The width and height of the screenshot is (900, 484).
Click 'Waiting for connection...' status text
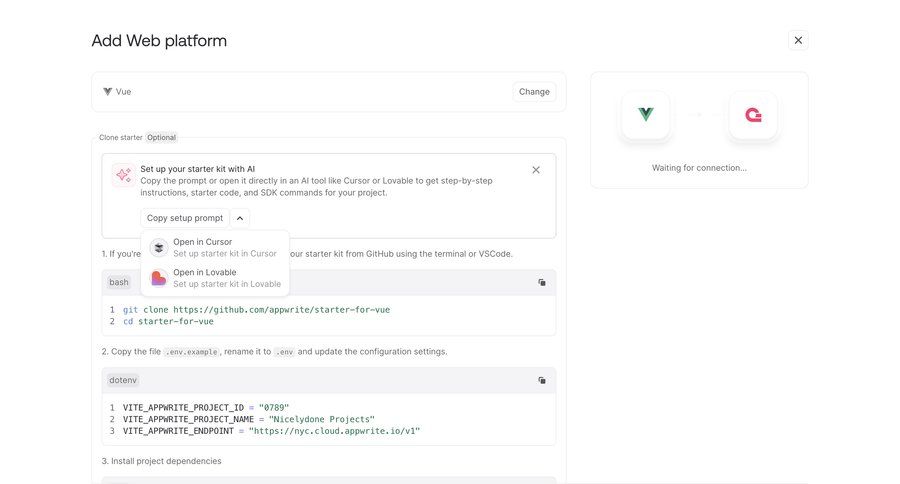point(699,168)
